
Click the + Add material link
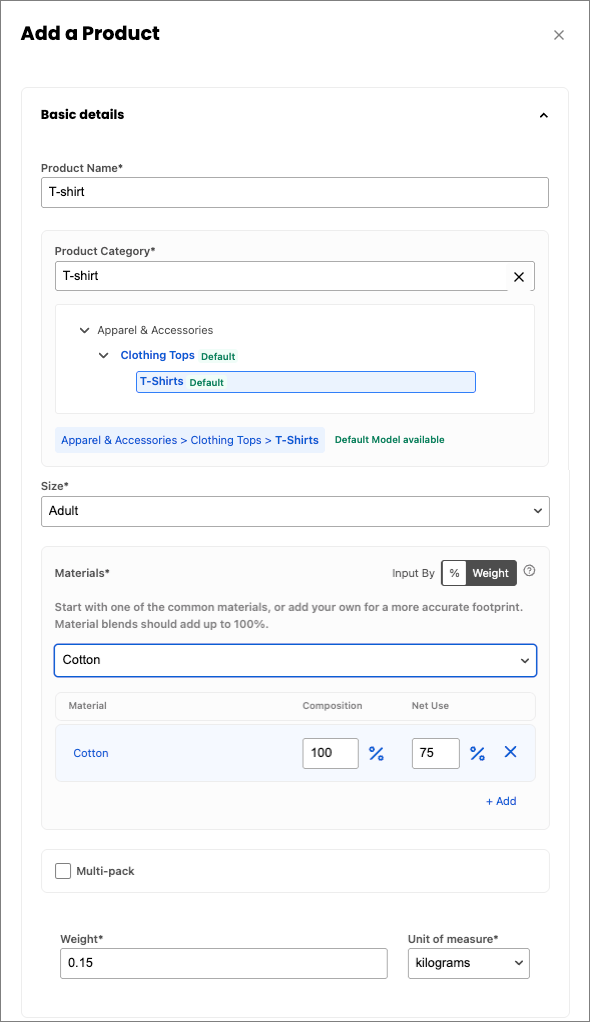click(x=501, y=802)
